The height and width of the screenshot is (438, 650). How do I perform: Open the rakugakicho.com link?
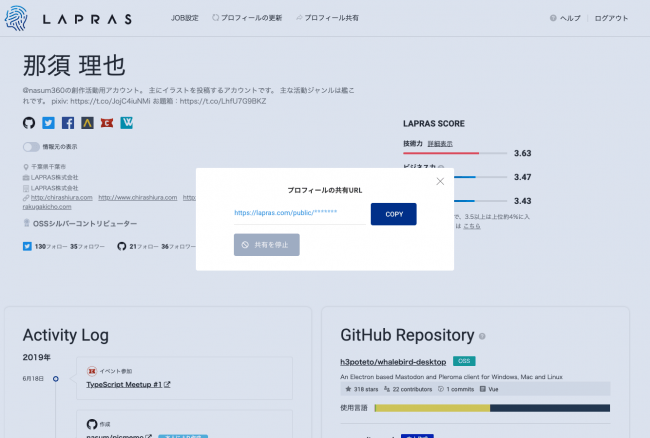pos(47,206)
